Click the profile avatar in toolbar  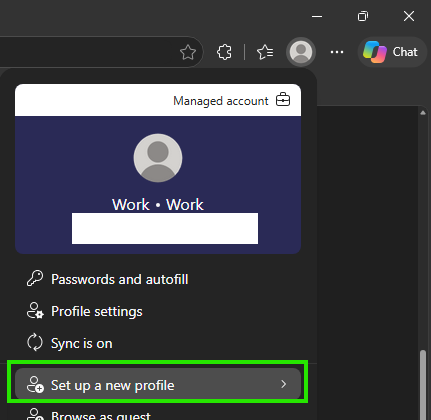click(301, 52)
